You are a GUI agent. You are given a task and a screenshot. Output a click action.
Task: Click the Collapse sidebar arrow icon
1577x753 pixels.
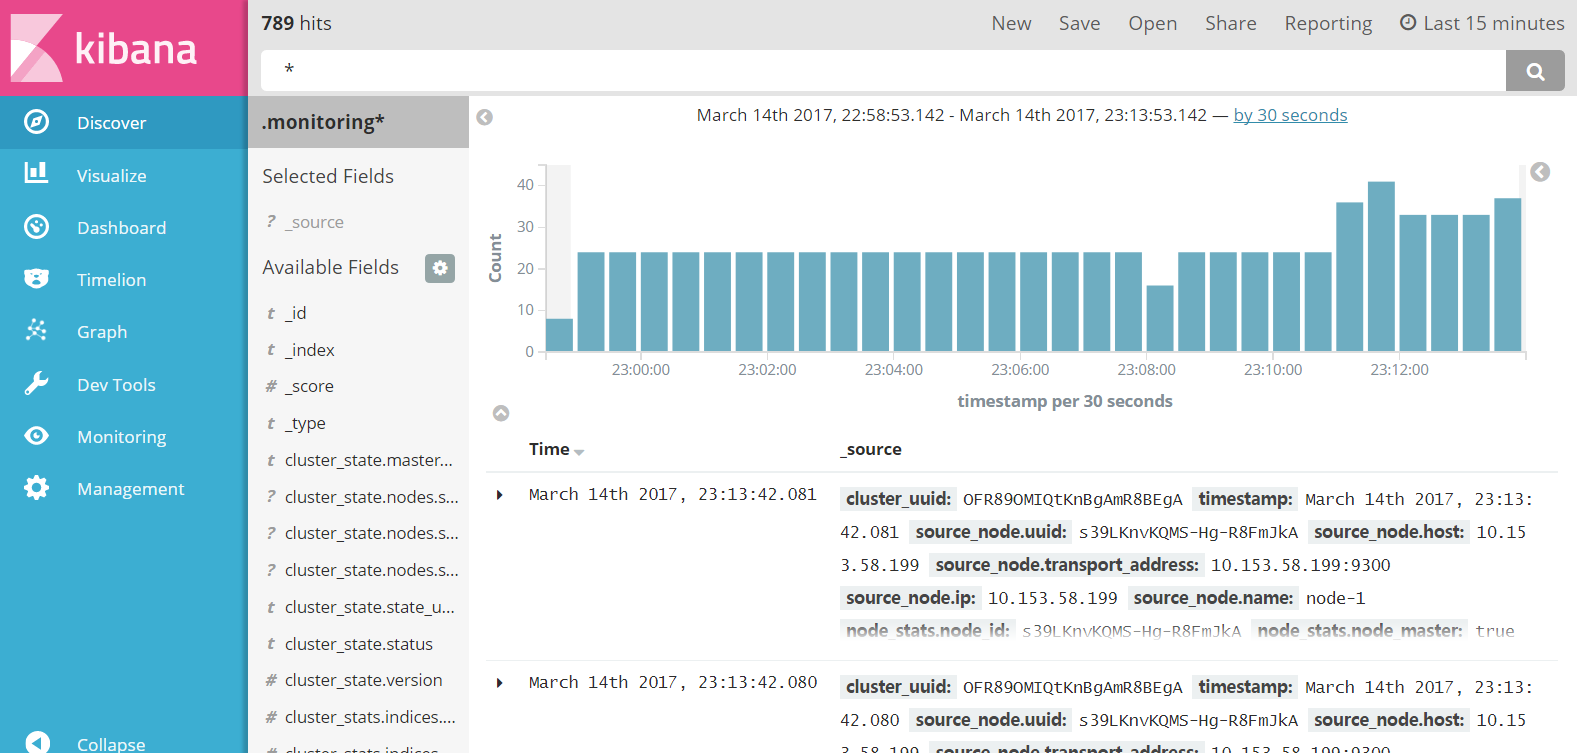(x=37, y=743)
